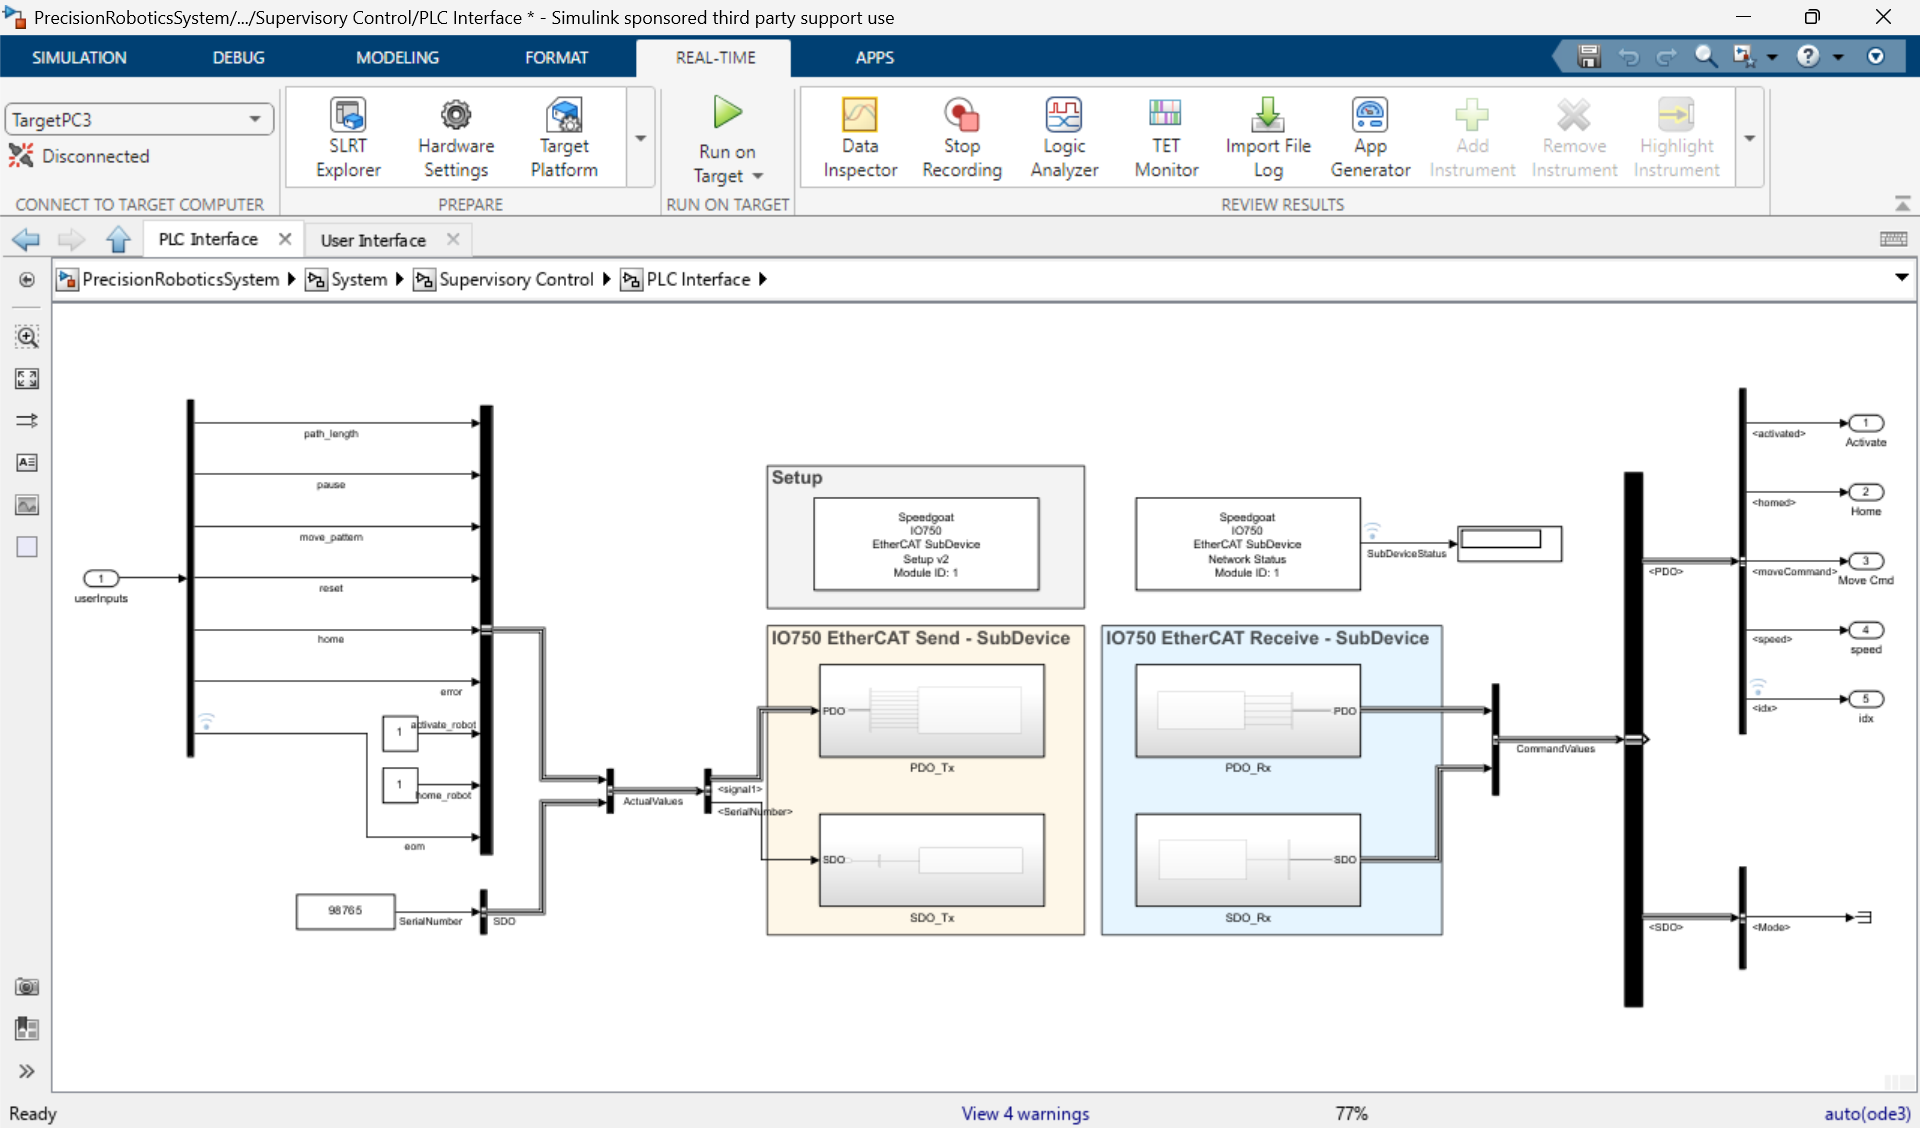
Task: Click the Add Instrument button
Action: point(1472,138)
